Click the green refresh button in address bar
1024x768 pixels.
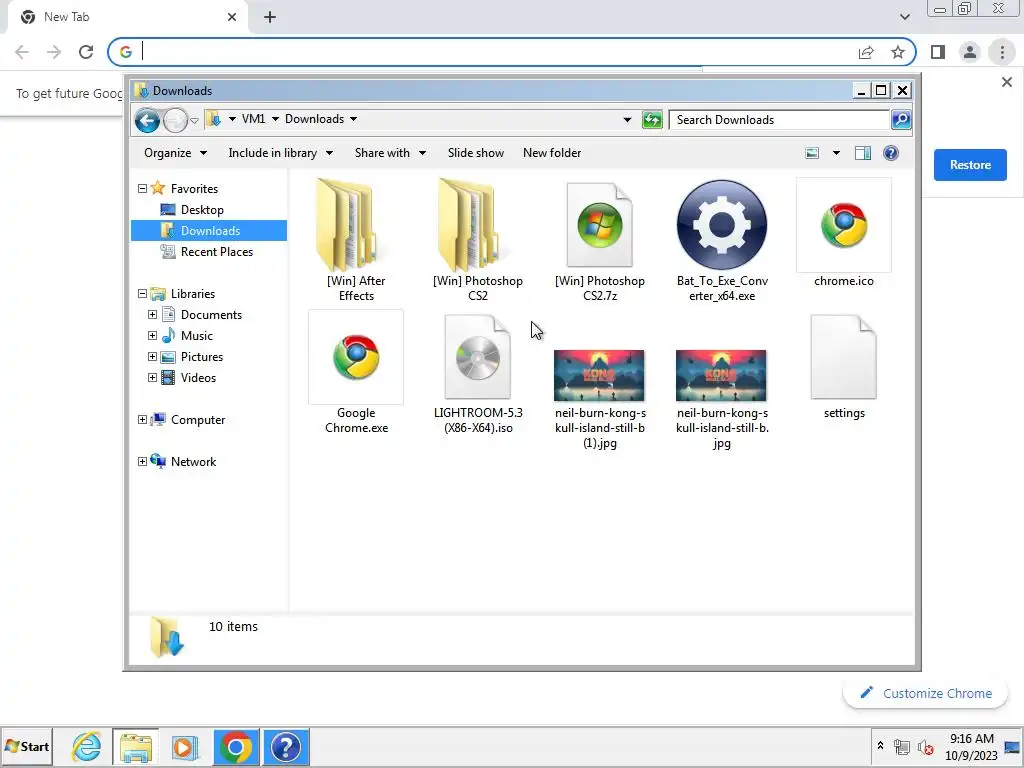[x=652, y=120]
